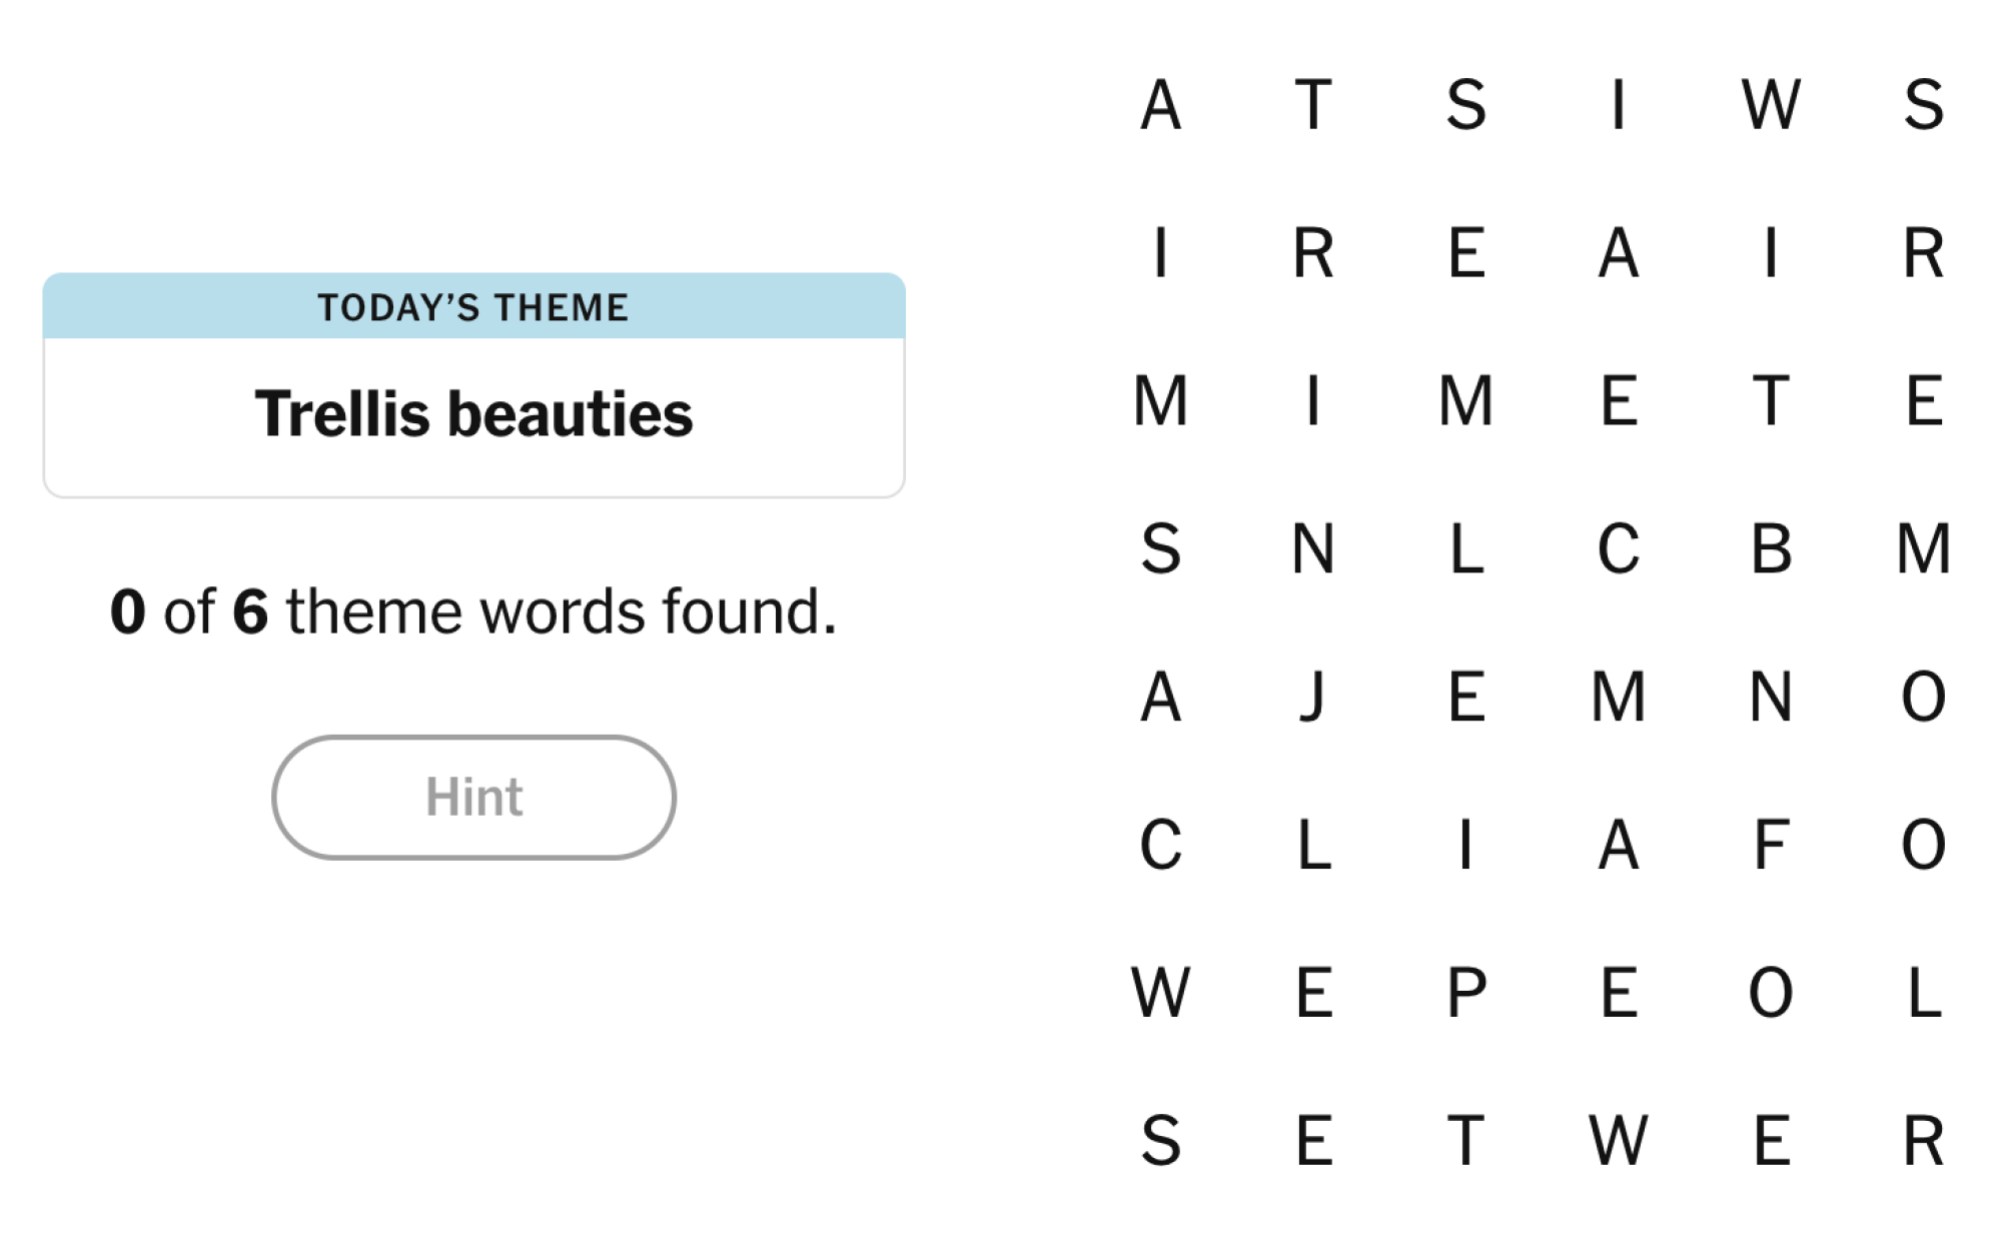
Task: Click the TODAY'S THEME header bar
Action: click(x=474, y=307)
